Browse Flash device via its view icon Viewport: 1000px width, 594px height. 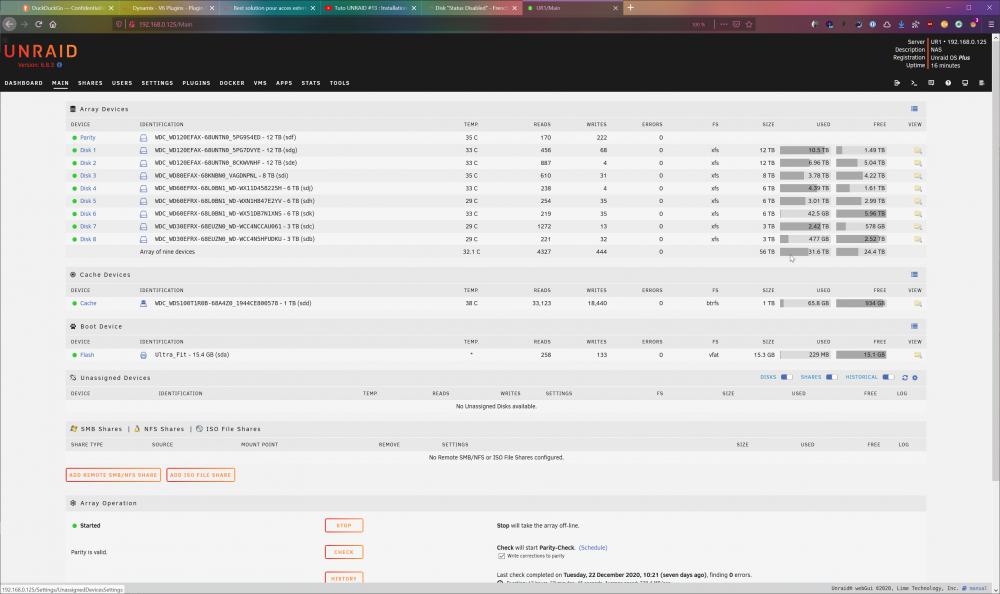[x=918, y=355]
